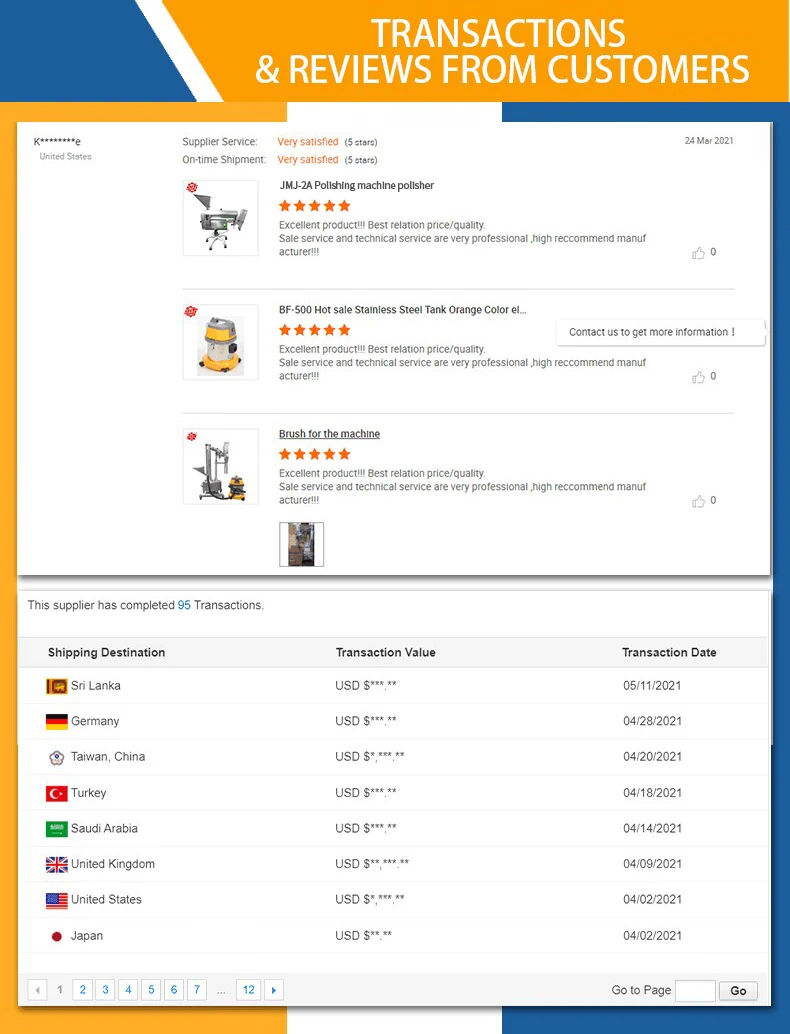Jump to last page 12
The image size is (790, 1034).
tap(249, 990)
